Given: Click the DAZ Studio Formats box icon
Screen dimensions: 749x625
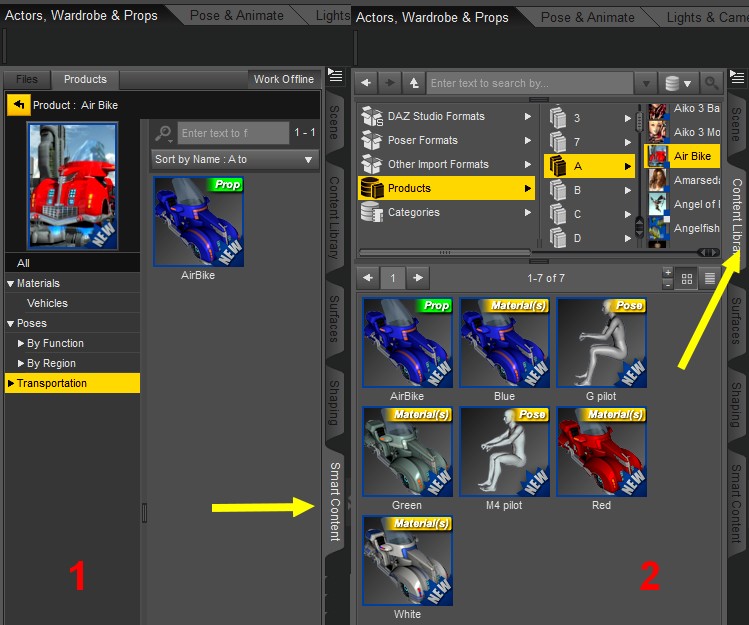Looking at the screenshot, I should pos(372,116).
